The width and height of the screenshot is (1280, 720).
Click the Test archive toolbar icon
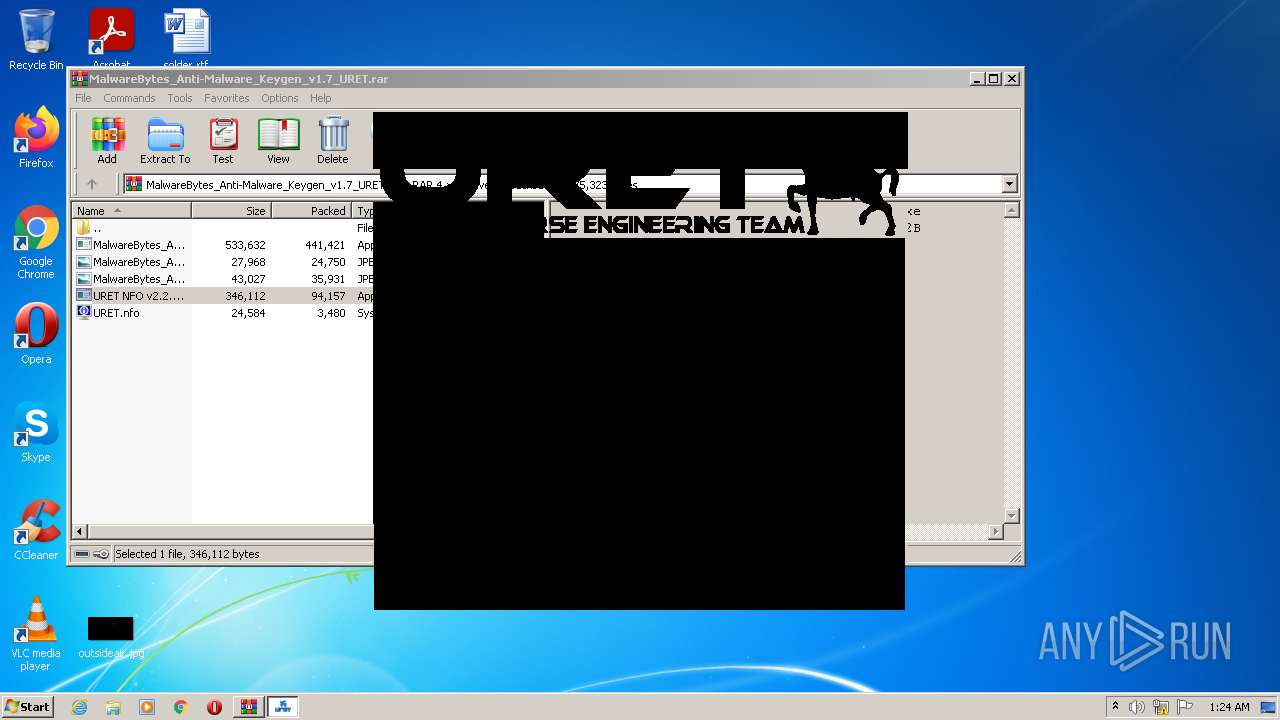223,141
